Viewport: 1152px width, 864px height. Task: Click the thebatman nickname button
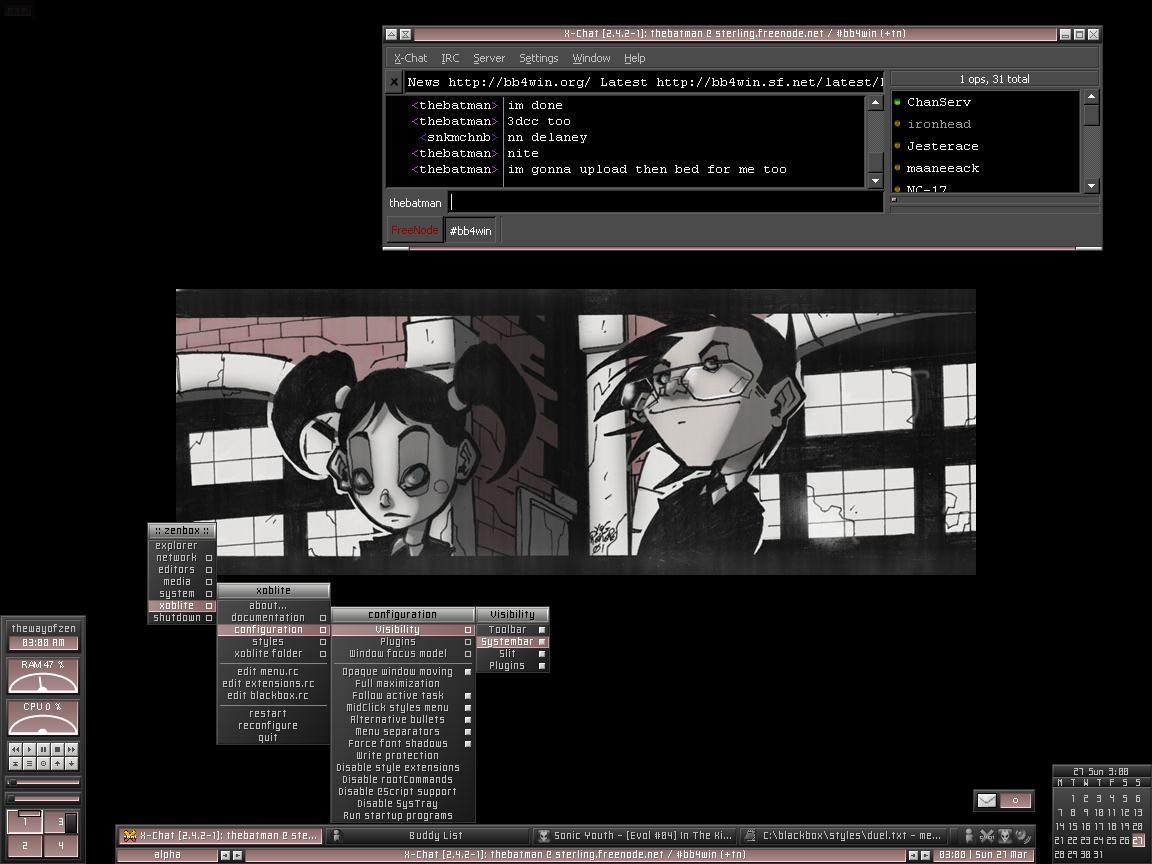tap(415, 203)
